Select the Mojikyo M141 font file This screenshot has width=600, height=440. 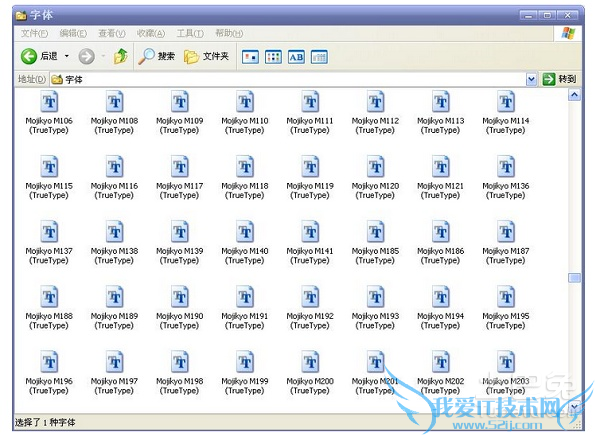(x=310, y=243)
